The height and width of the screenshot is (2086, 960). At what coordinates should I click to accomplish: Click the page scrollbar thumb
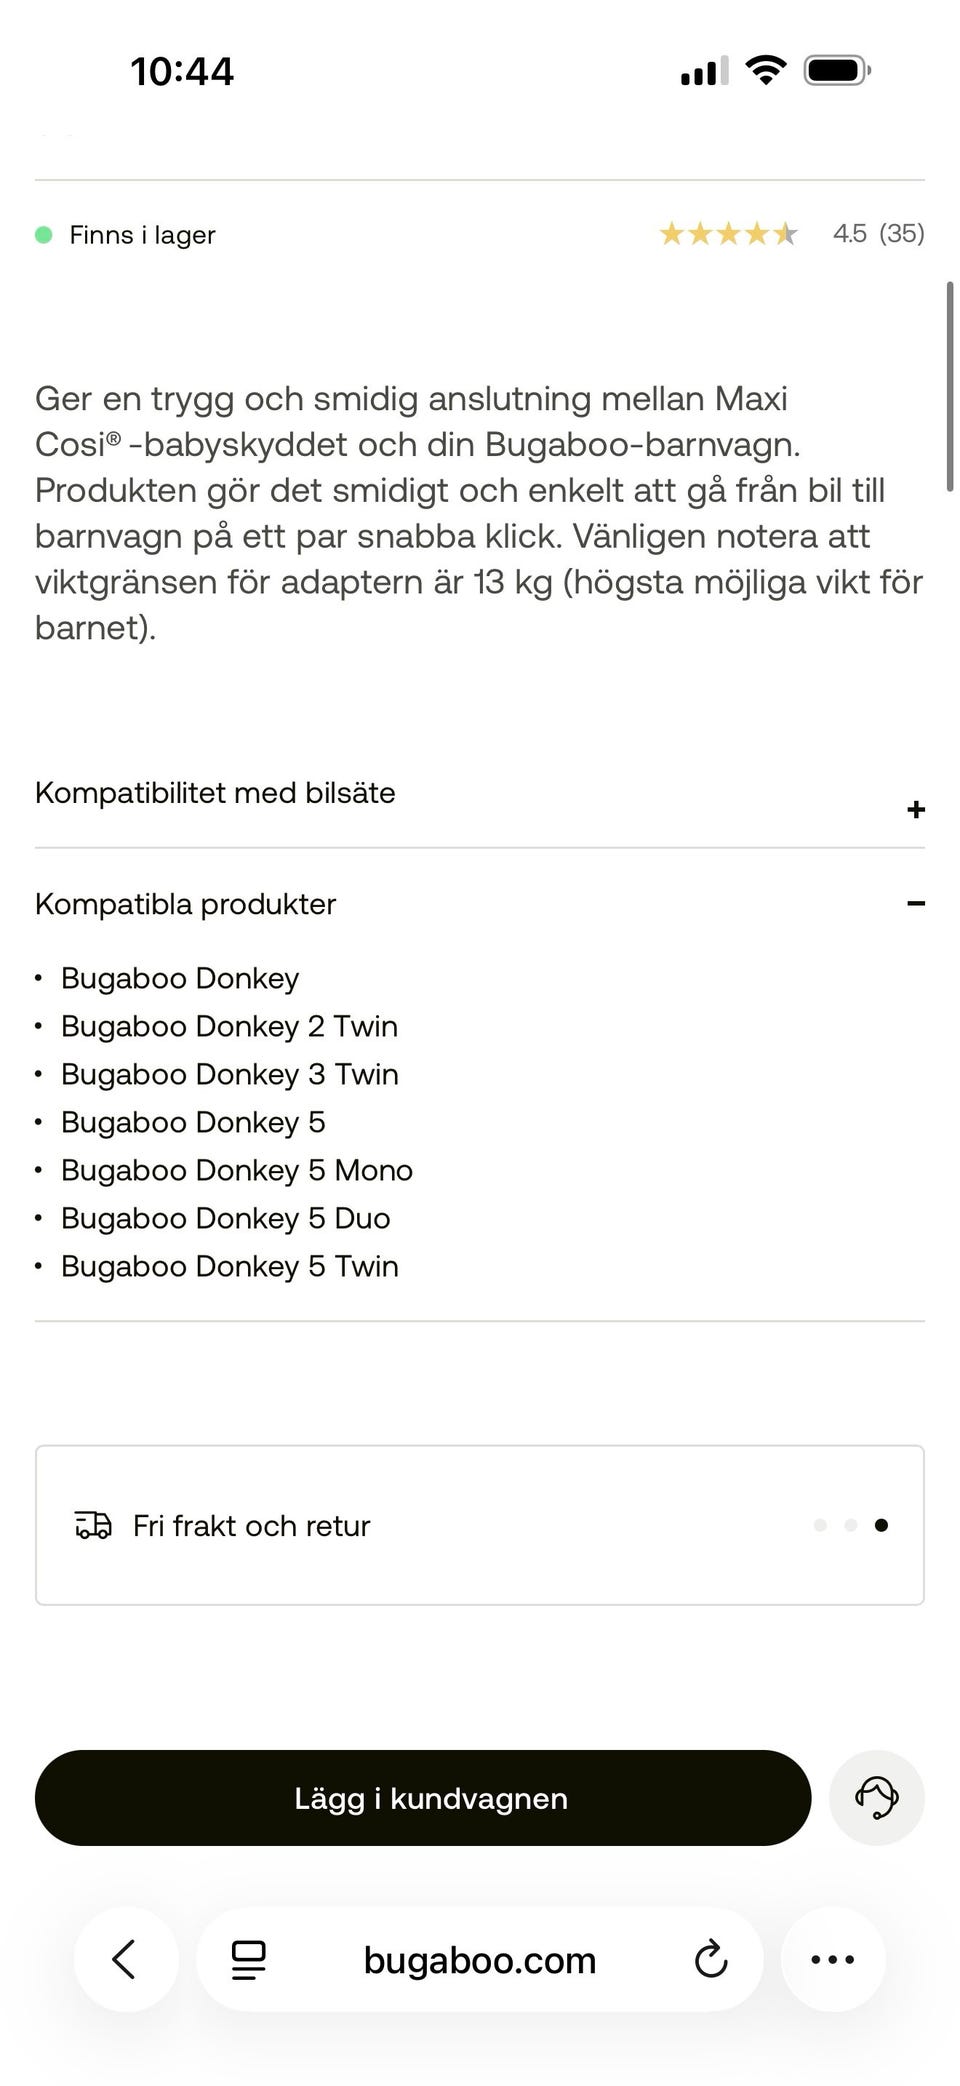coord(949,386)
